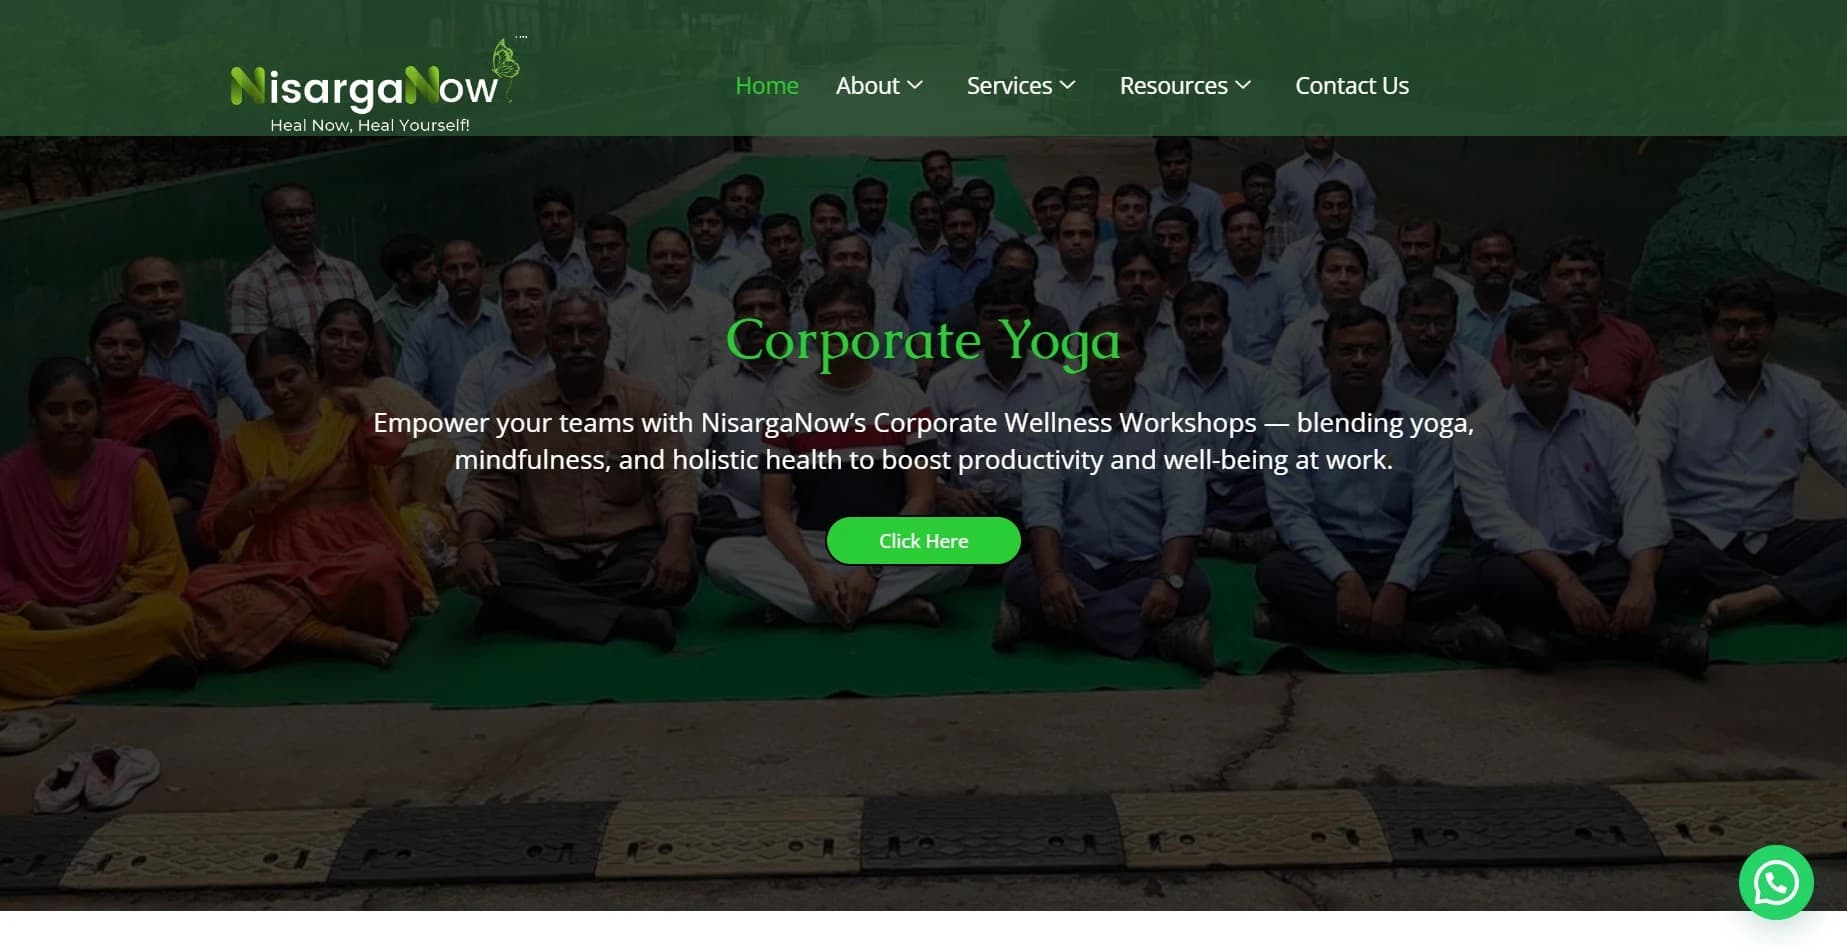
Task: Click the green Click Here button
Action: point(923,541)
